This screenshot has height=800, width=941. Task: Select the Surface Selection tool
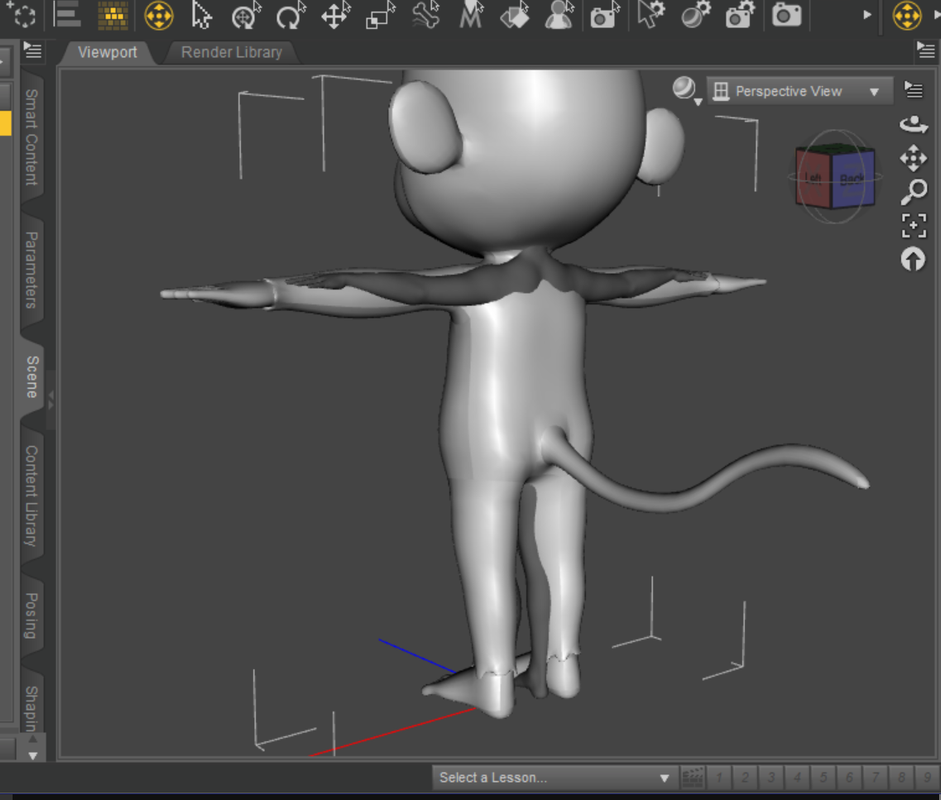tap(515, 16)
